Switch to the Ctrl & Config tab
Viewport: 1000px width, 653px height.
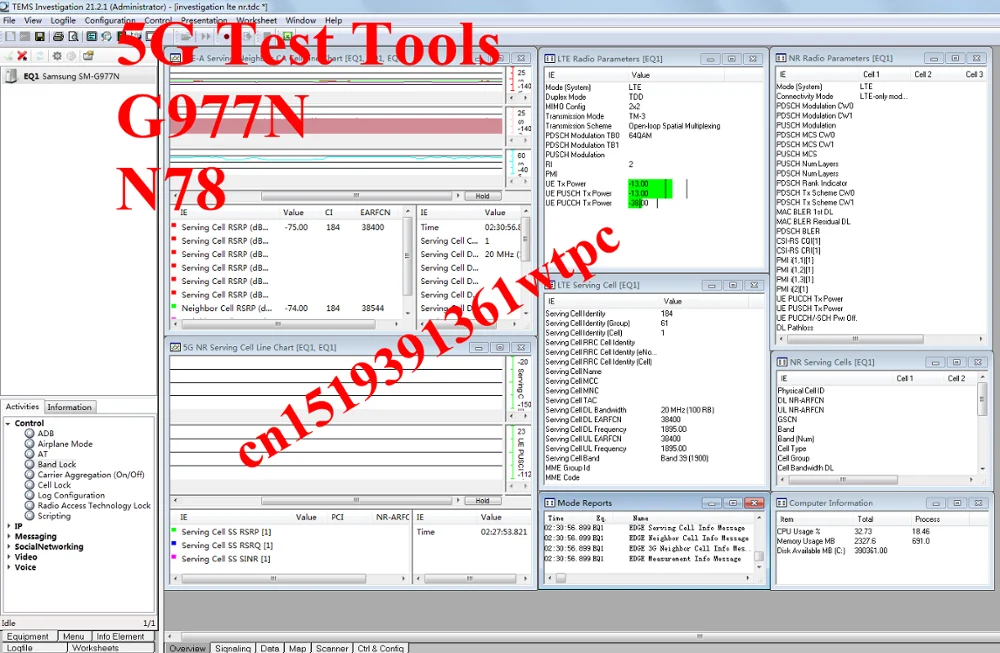(x=380, y=648)
